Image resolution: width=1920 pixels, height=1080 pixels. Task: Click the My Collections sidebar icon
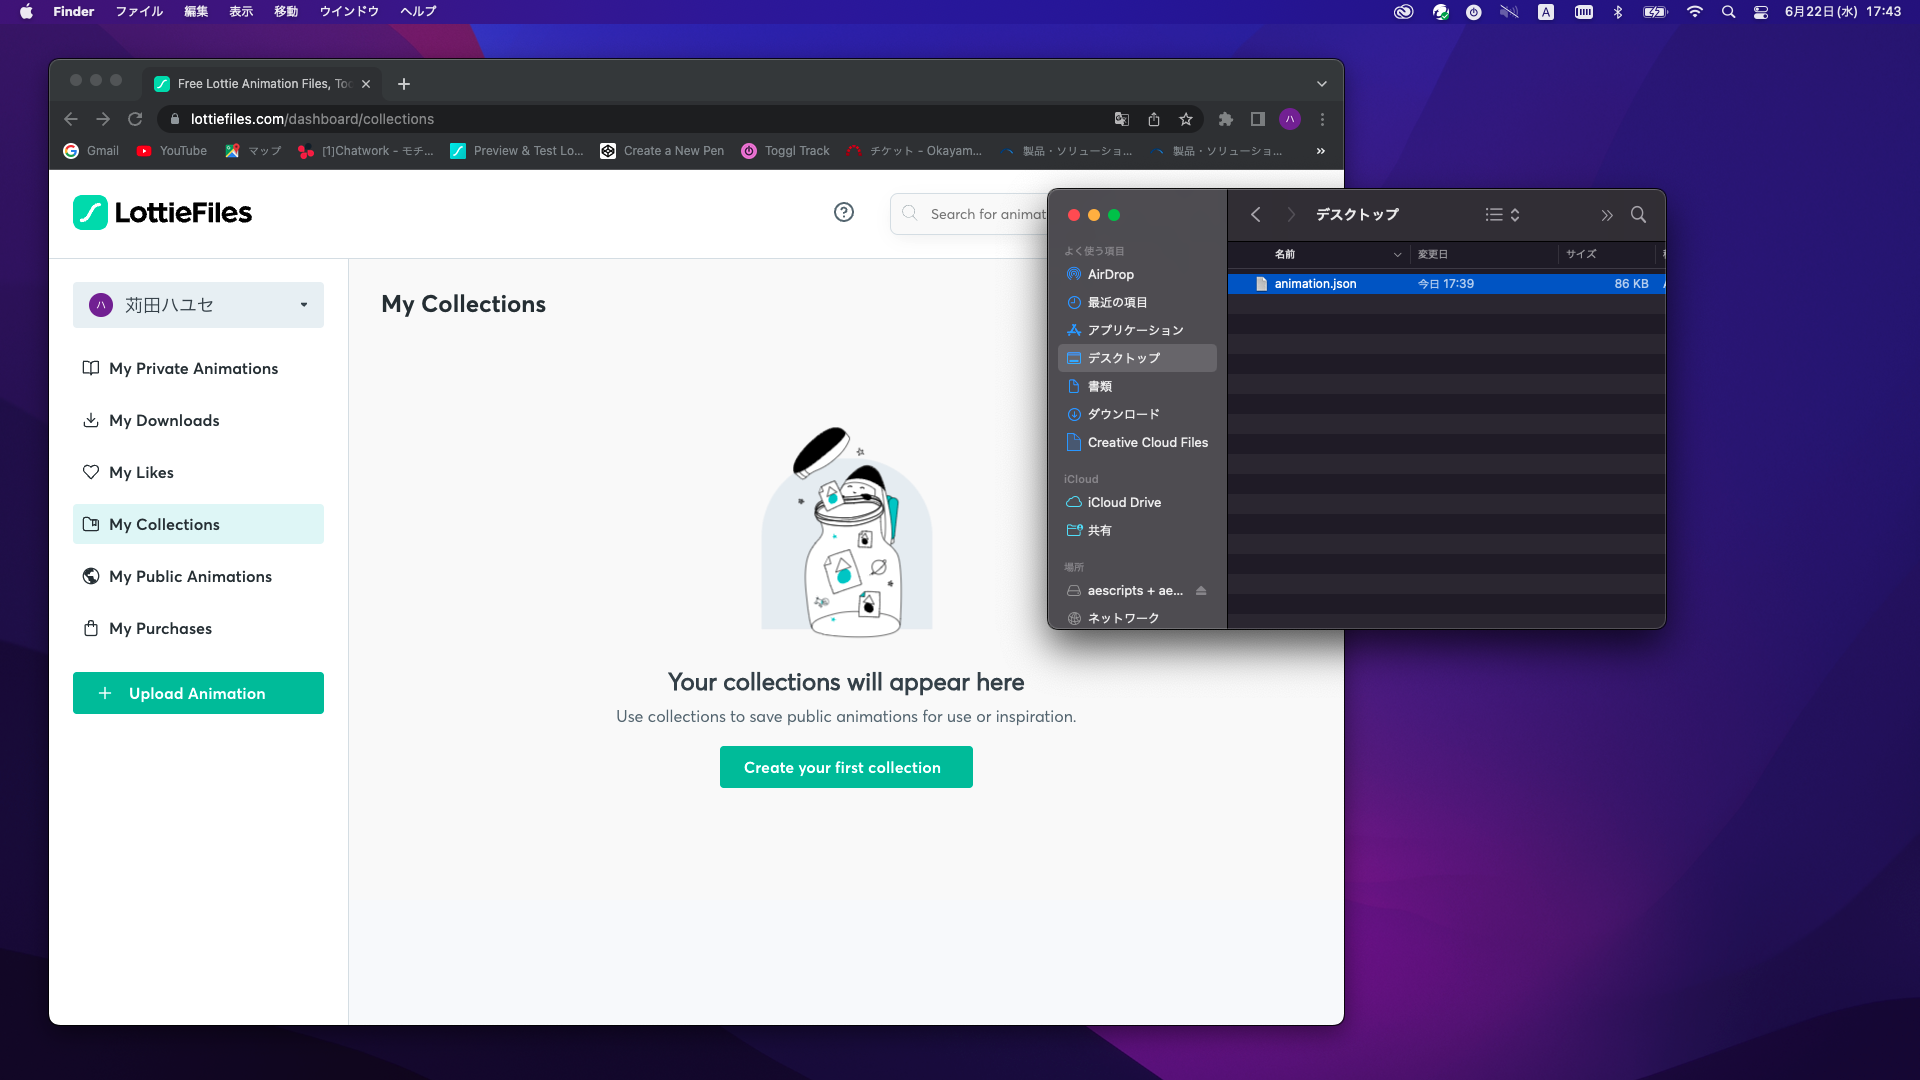91,522
